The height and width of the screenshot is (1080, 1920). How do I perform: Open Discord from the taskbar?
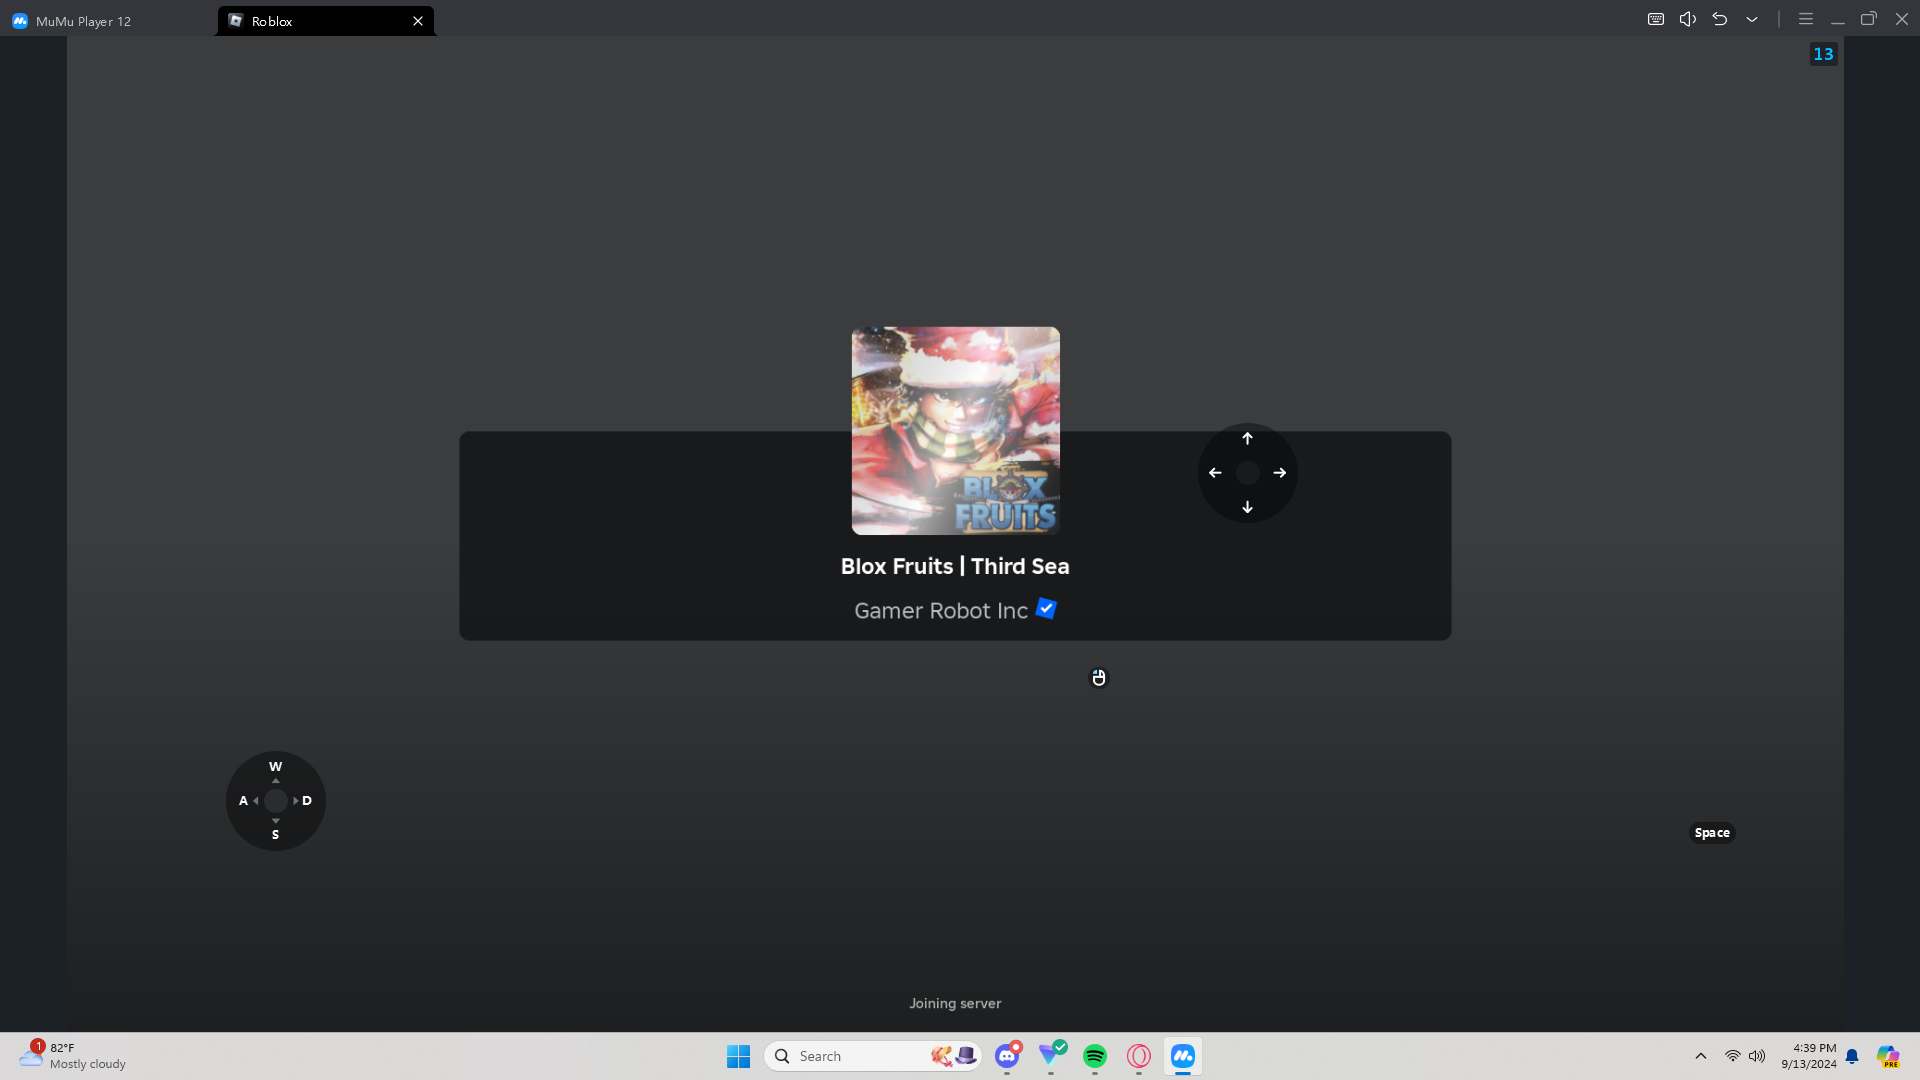1007,1056
